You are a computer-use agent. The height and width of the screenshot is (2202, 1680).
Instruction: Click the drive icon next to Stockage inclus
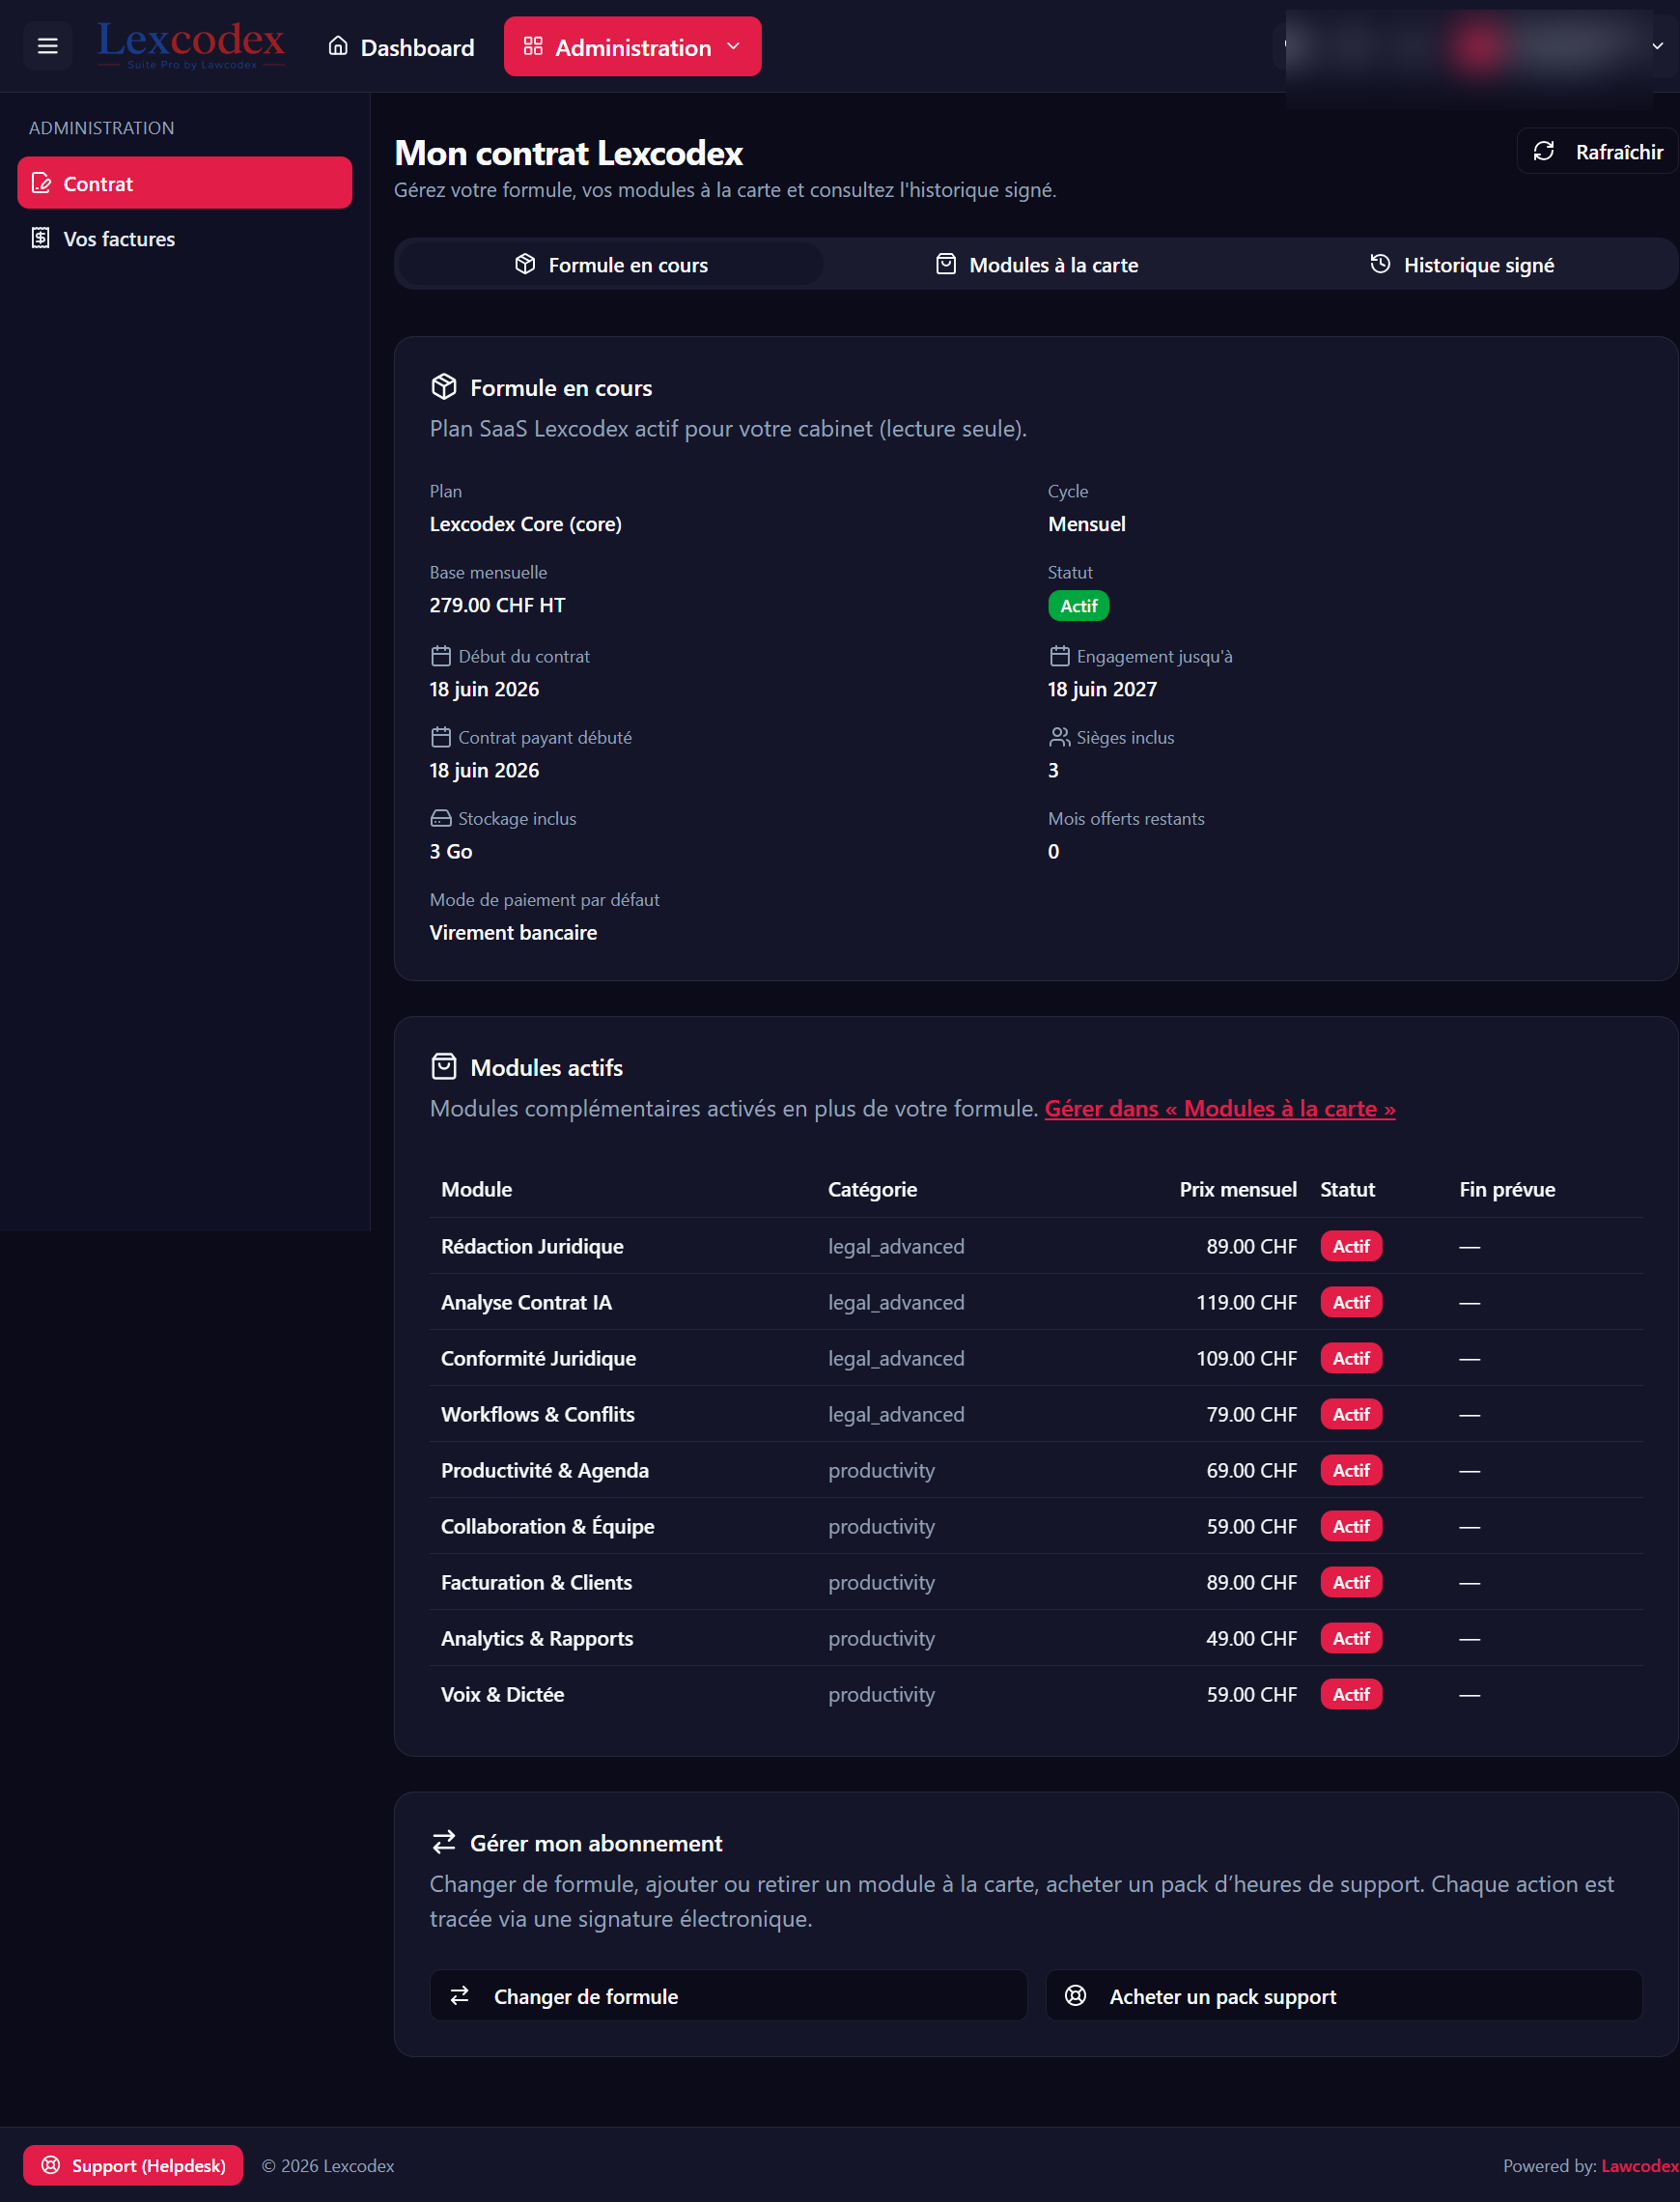pyautogui.click(x=441, y=818)
